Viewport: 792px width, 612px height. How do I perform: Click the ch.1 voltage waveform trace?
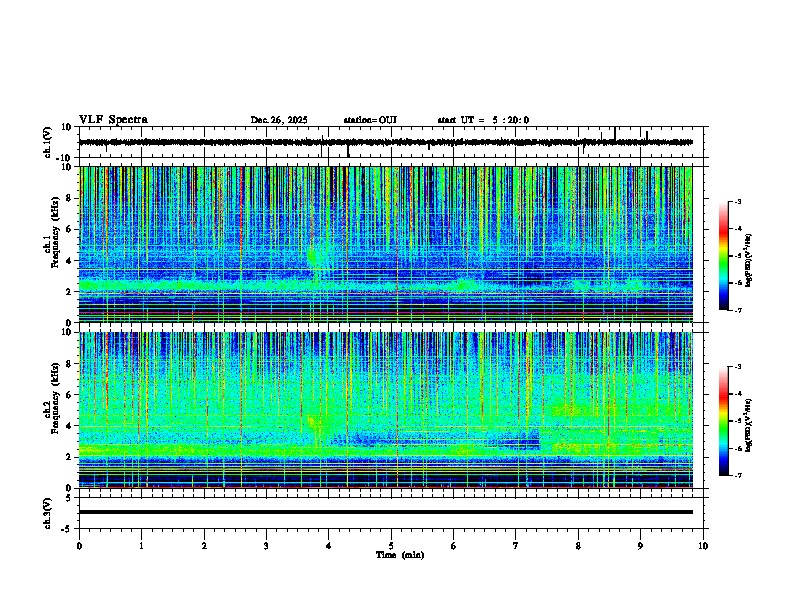point(385,142)
